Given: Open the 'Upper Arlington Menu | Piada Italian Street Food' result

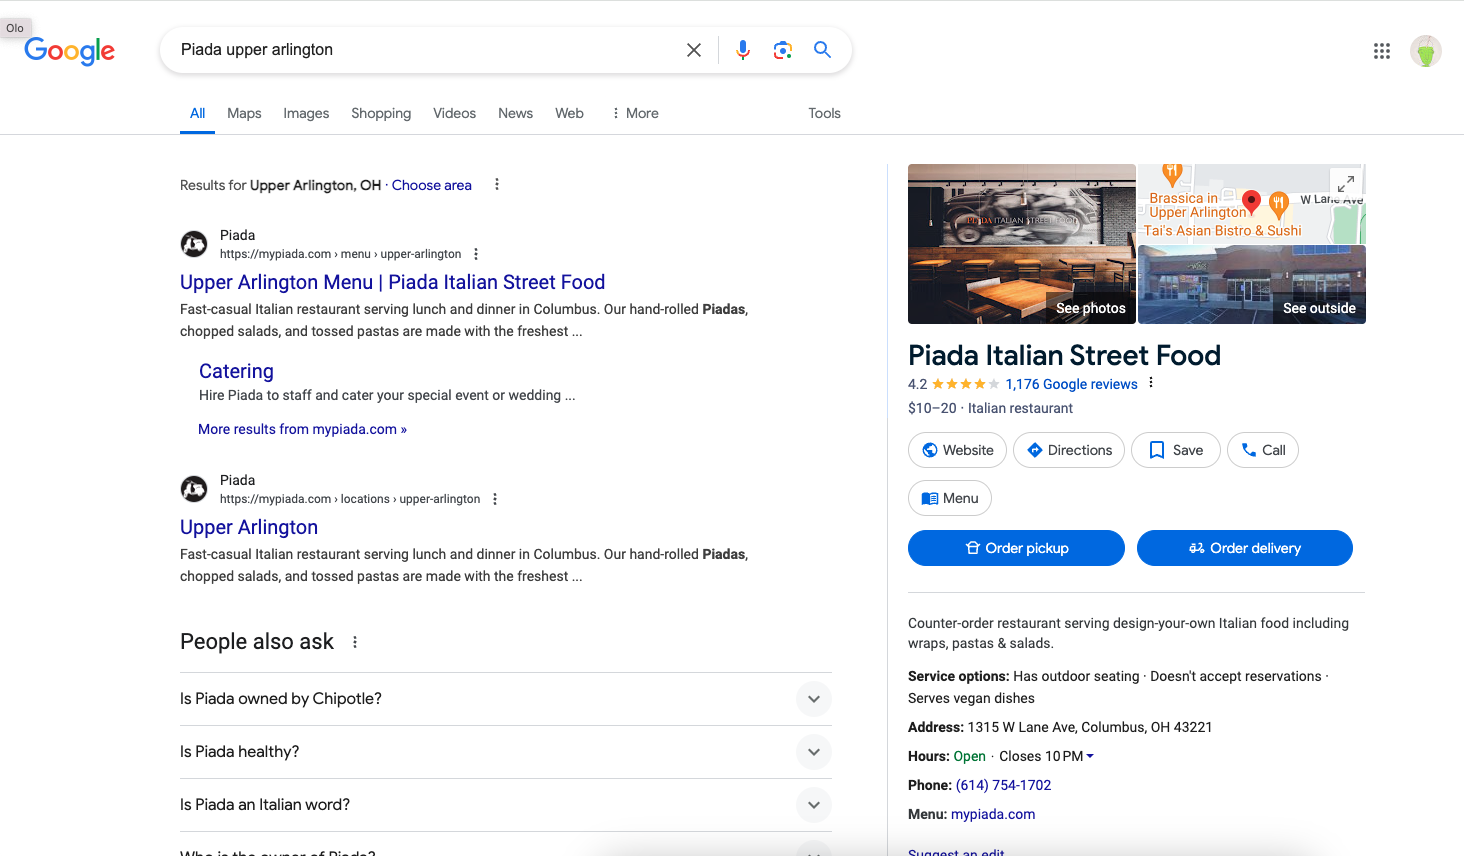Looking at the screenshot, I should tap(392, 283).
